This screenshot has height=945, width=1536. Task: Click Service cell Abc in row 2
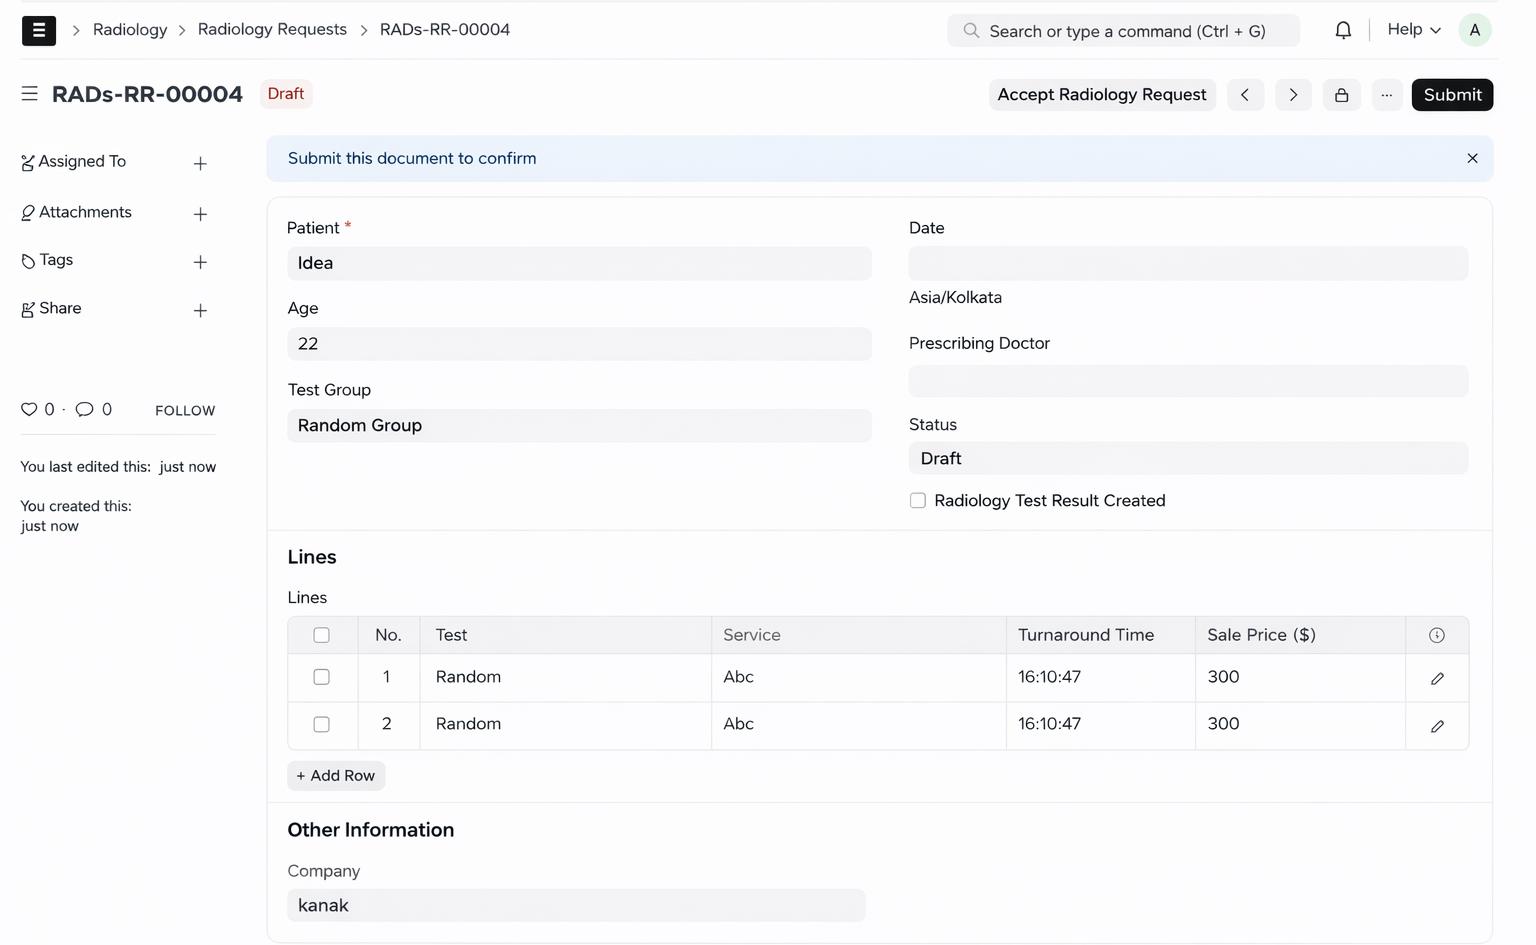(858, 725)
